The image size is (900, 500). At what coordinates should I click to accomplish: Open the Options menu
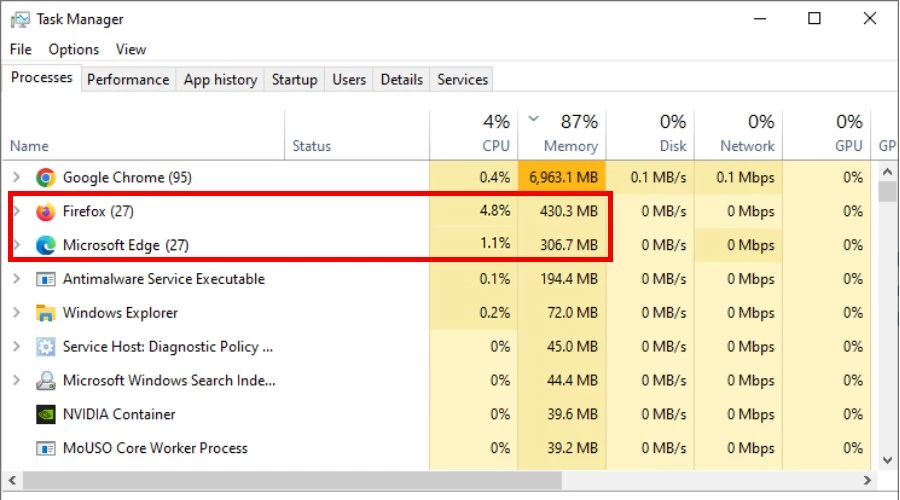pyautogui.click(x=74, y=49)
